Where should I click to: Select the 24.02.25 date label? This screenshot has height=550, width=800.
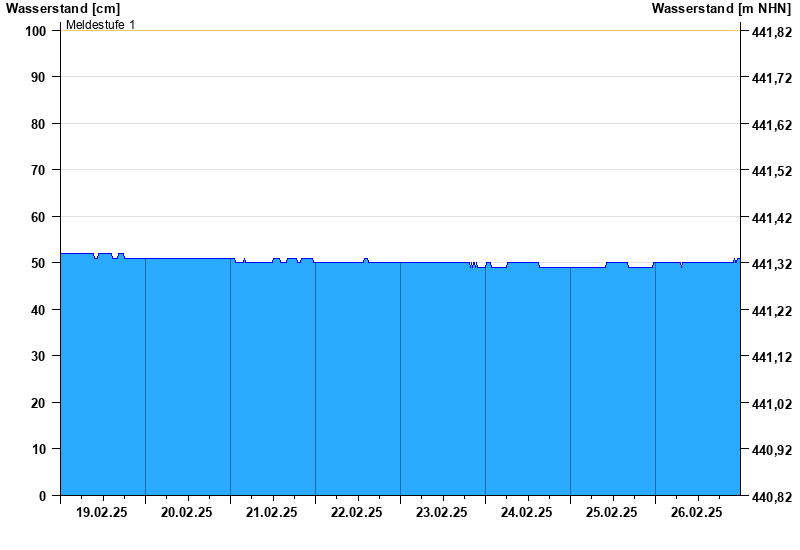tap(527, 513)
